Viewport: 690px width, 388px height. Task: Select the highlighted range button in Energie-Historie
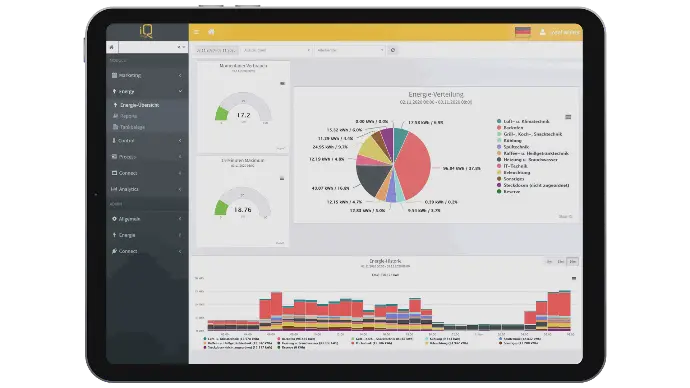(x=573, y=262)
